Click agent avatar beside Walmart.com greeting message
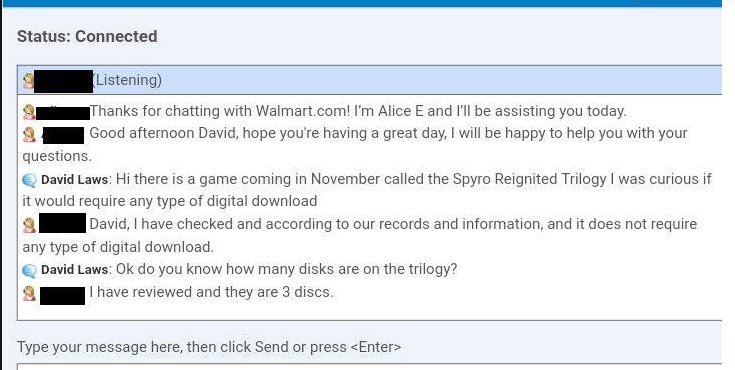Image resolution: width=735 pixels, height=370 pixels. 29,112
